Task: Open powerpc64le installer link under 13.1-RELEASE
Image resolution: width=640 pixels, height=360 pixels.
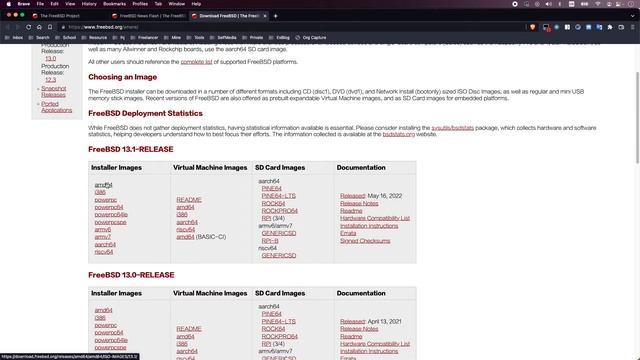Action: [x=111, y=215]
